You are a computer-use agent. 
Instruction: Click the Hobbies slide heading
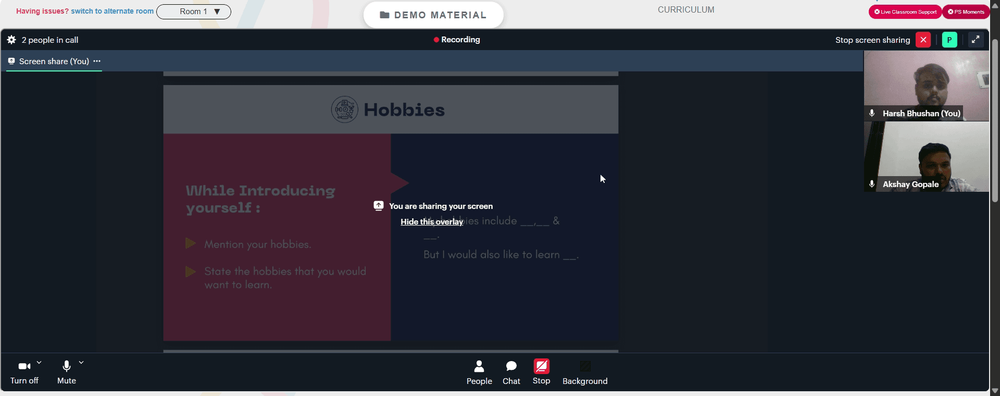404,110
